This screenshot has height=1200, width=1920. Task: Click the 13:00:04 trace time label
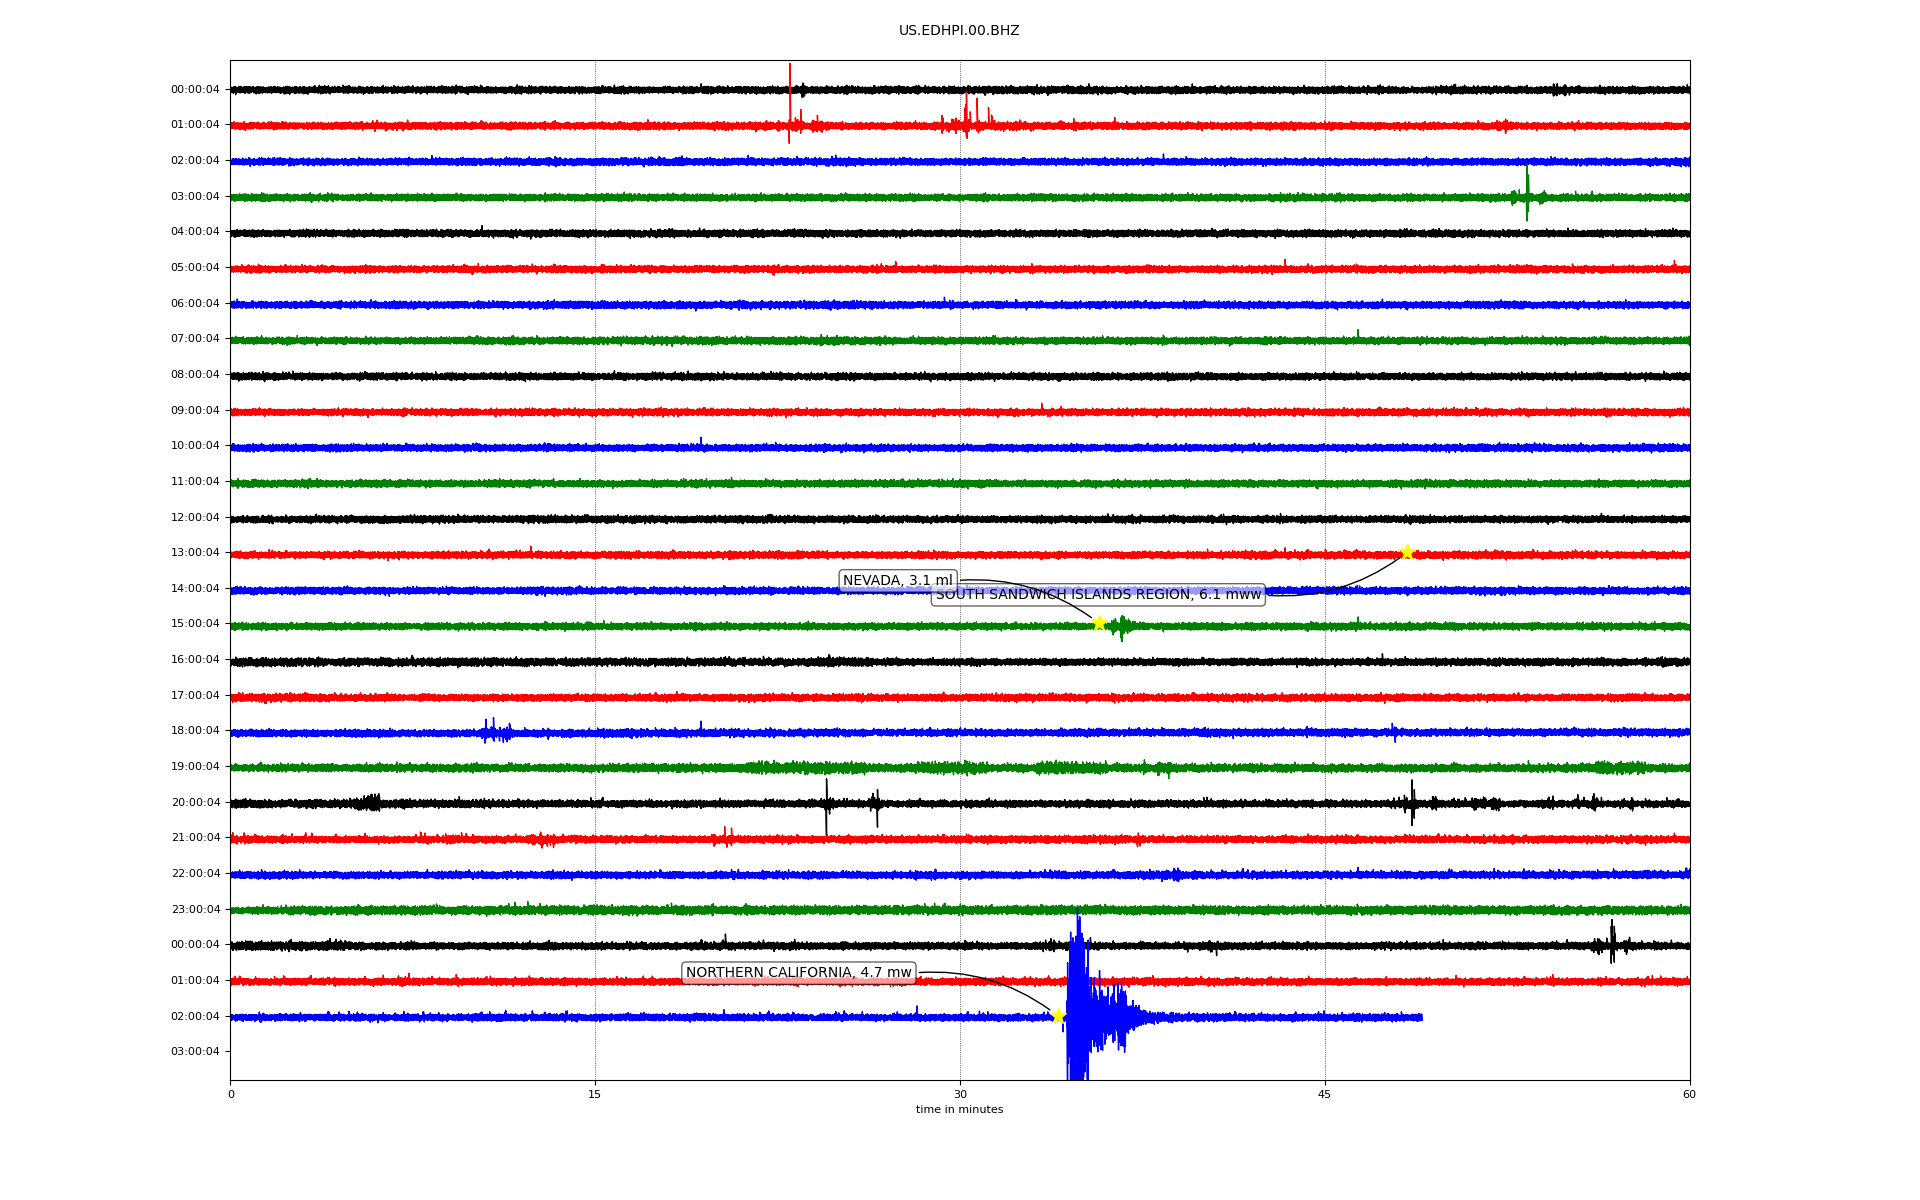(195, 553)
